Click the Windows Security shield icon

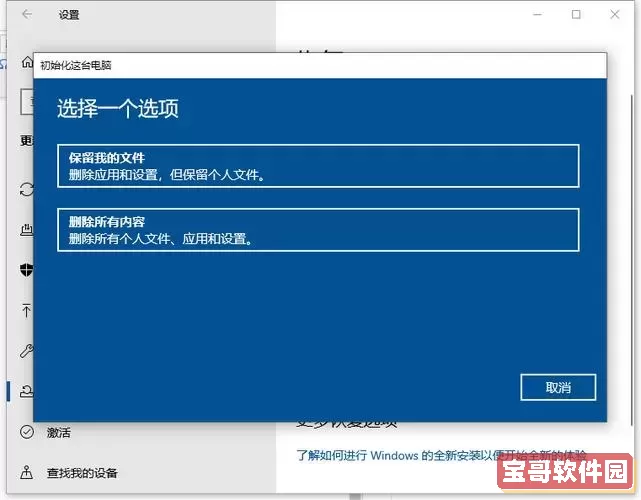pos(26,271)
